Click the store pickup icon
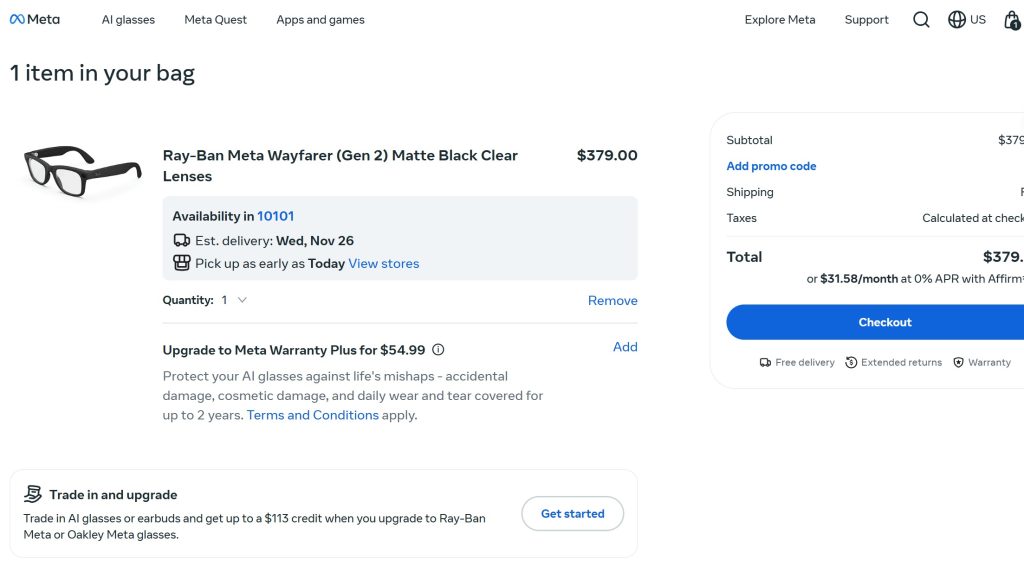This screenshot has height=565, width=1024. tap(181, 264)
